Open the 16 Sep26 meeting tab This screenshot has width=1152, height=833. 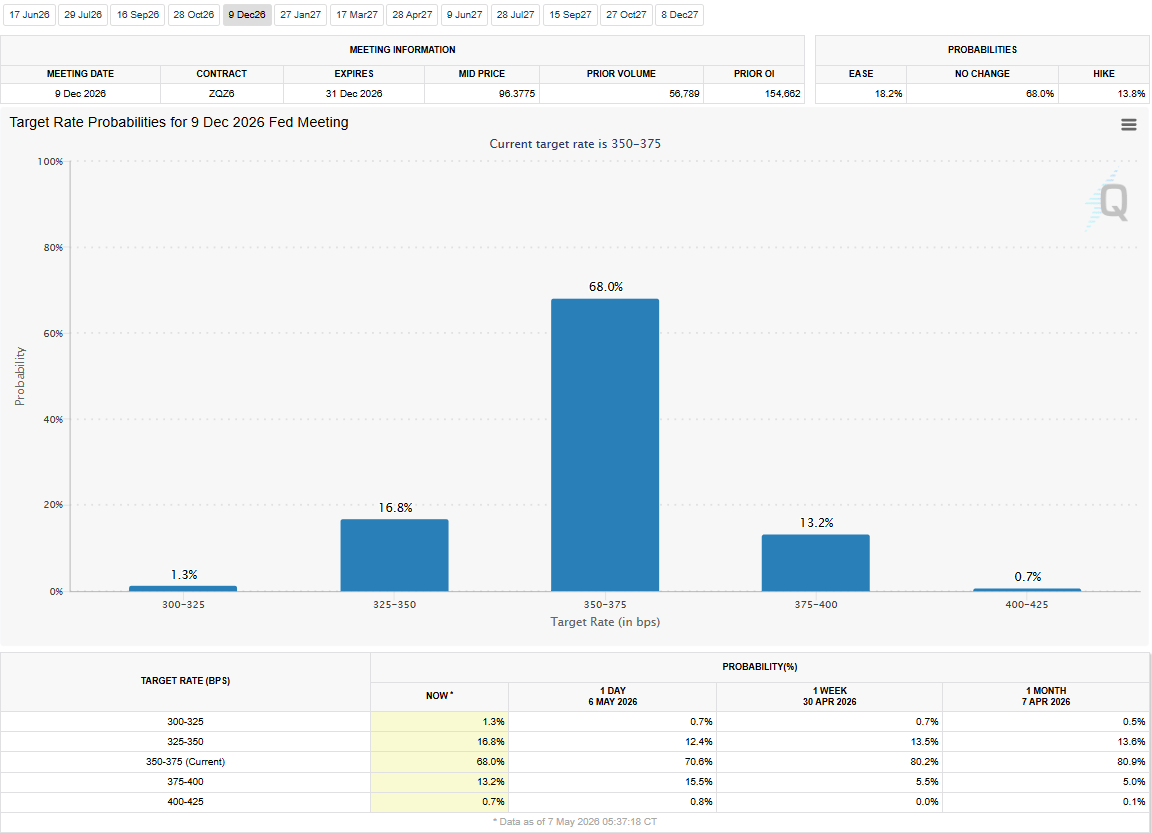tap(138, 15)
